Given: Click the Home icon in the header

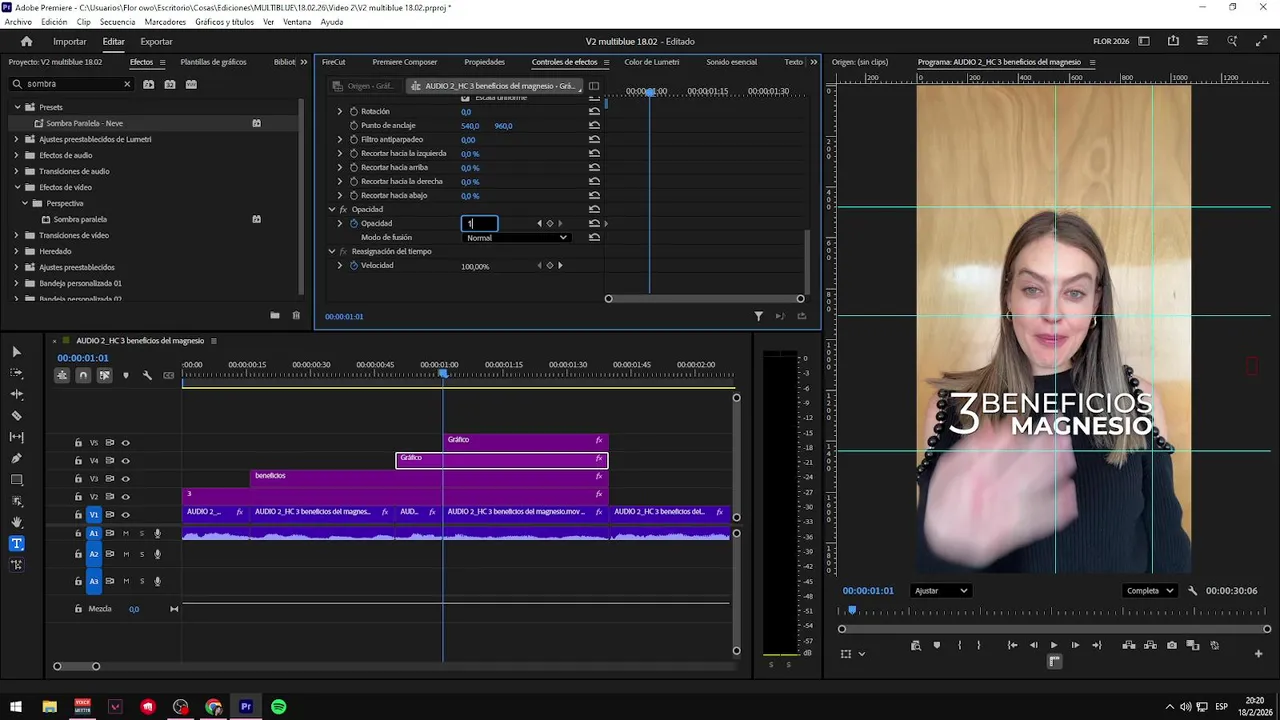Looking at the screenshot, I should (26, 41).
